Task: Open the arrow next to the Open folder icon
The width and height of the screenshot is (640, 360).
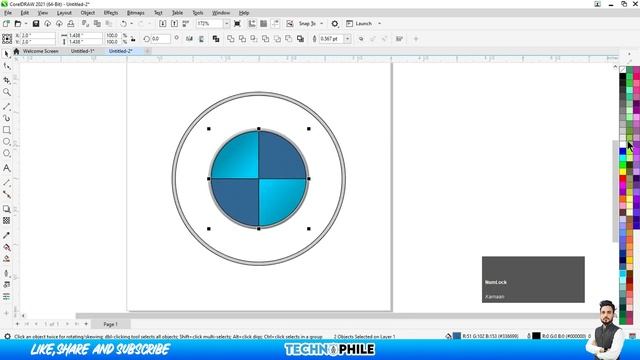Action: (26, 24)
